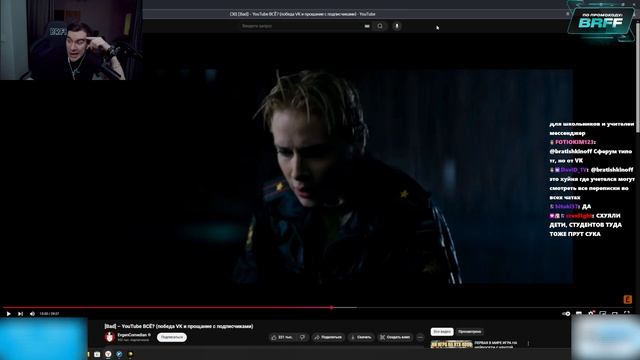Start voice search with the microphone icon

tap(396, 26)
